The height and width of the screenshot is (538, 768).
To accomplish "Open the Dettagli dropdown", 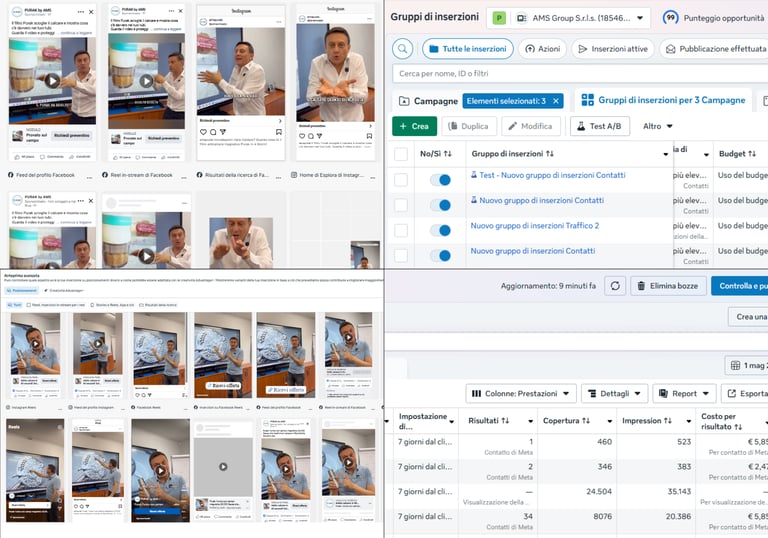I will 614,393.
